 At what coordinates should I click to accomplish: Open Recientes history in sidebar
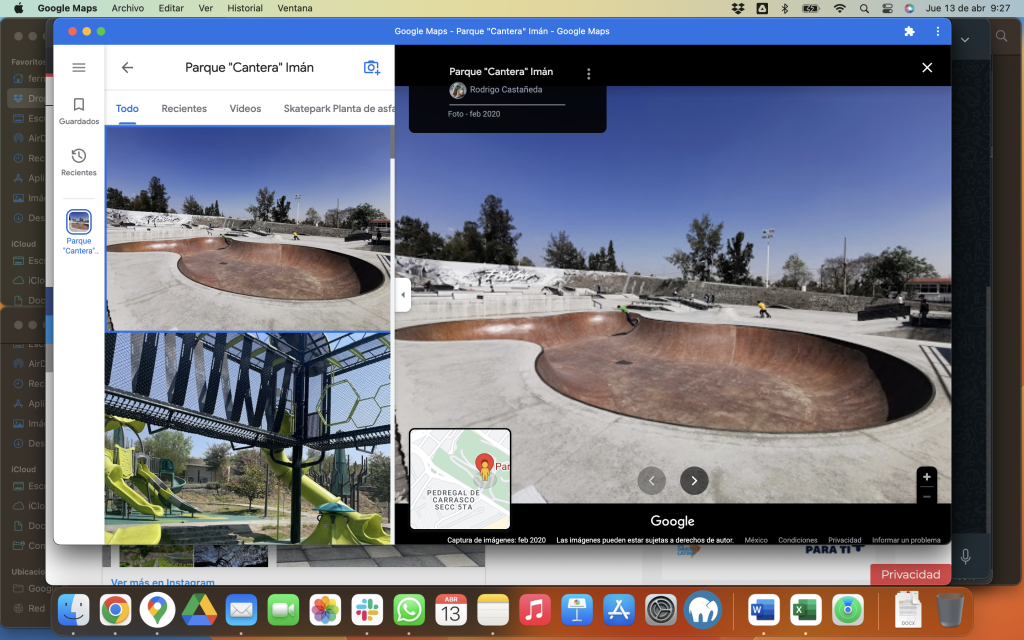[79, 162]
